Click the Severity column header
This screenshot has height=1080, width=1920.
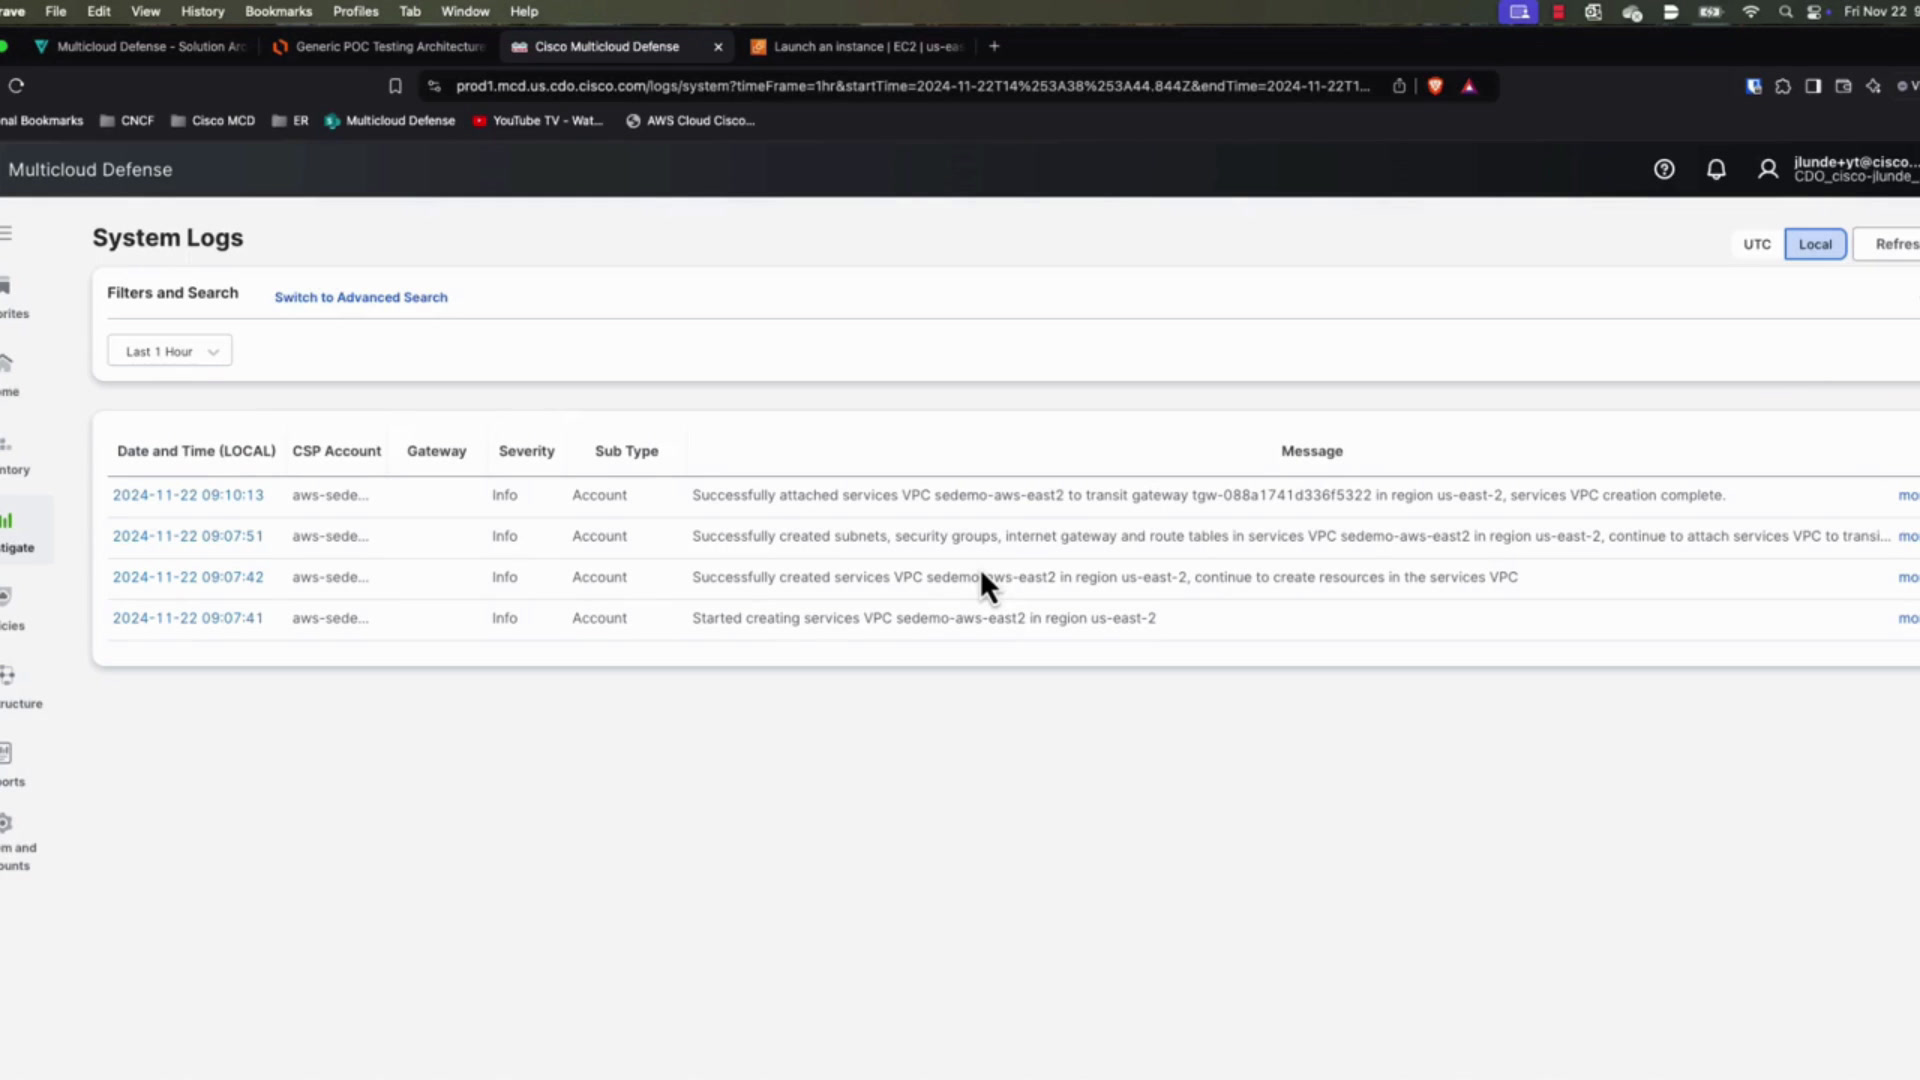point(526,451)
